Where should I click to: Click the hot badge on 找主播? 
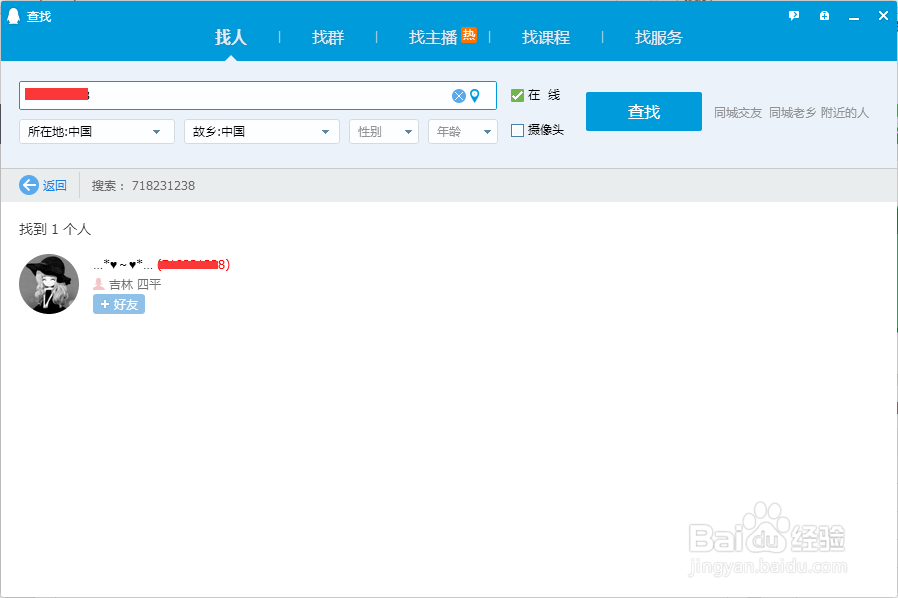click(469, 35)
